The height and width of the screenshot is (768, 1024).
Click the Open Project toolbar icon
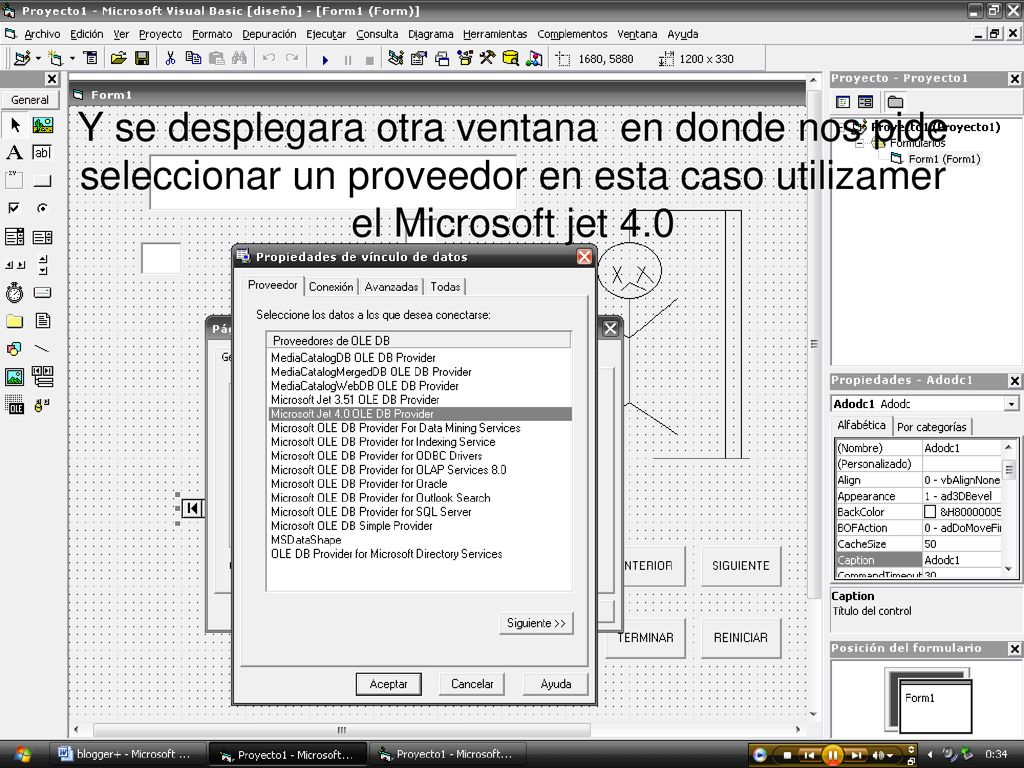[x=118, y=59]
